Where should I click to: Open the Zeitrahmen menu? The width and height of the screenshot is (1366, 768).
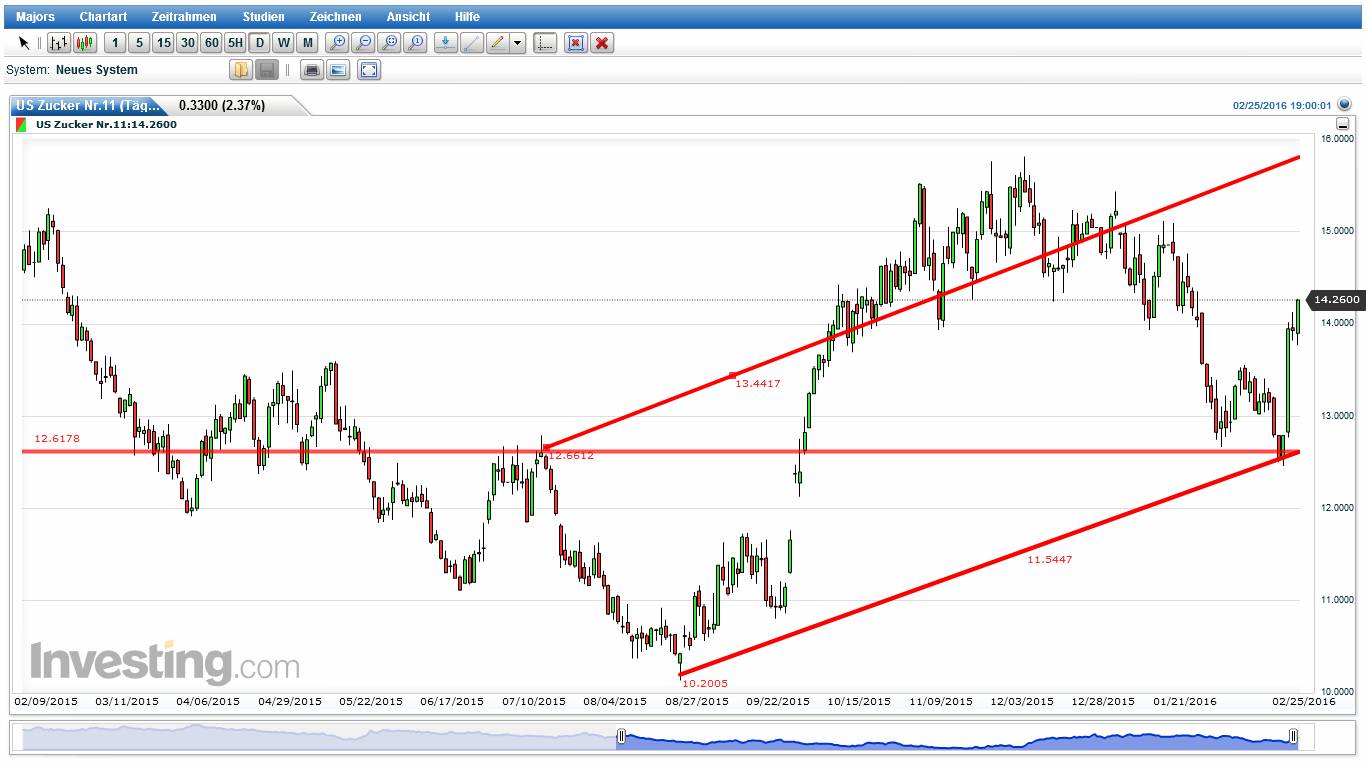(x=184, y=17)
